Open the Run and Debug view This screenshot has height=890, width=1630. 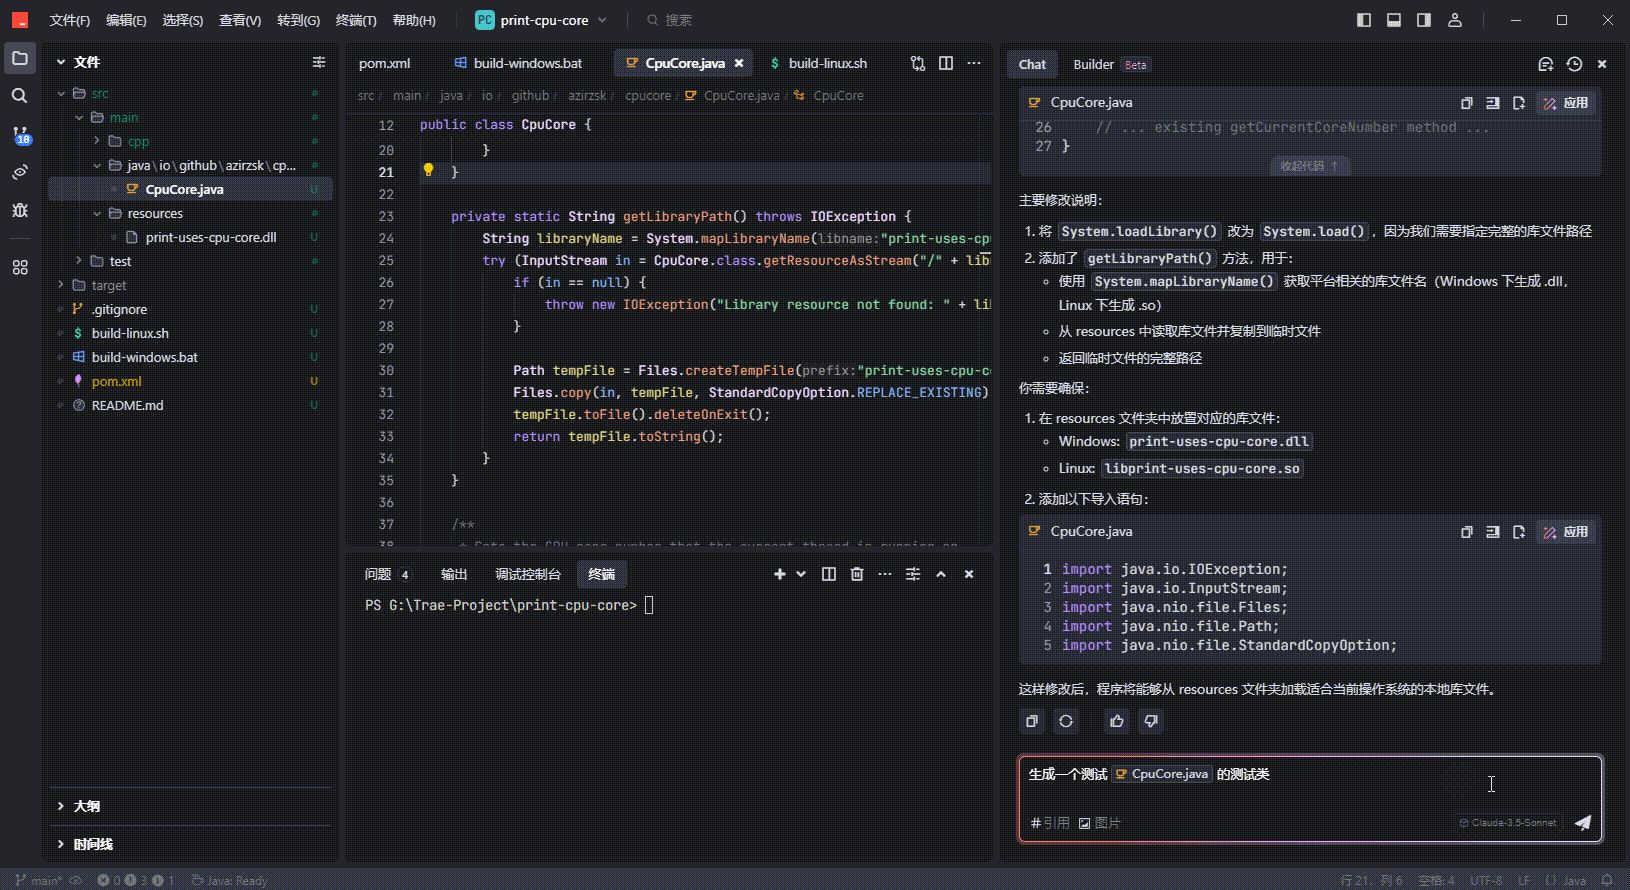20,210
